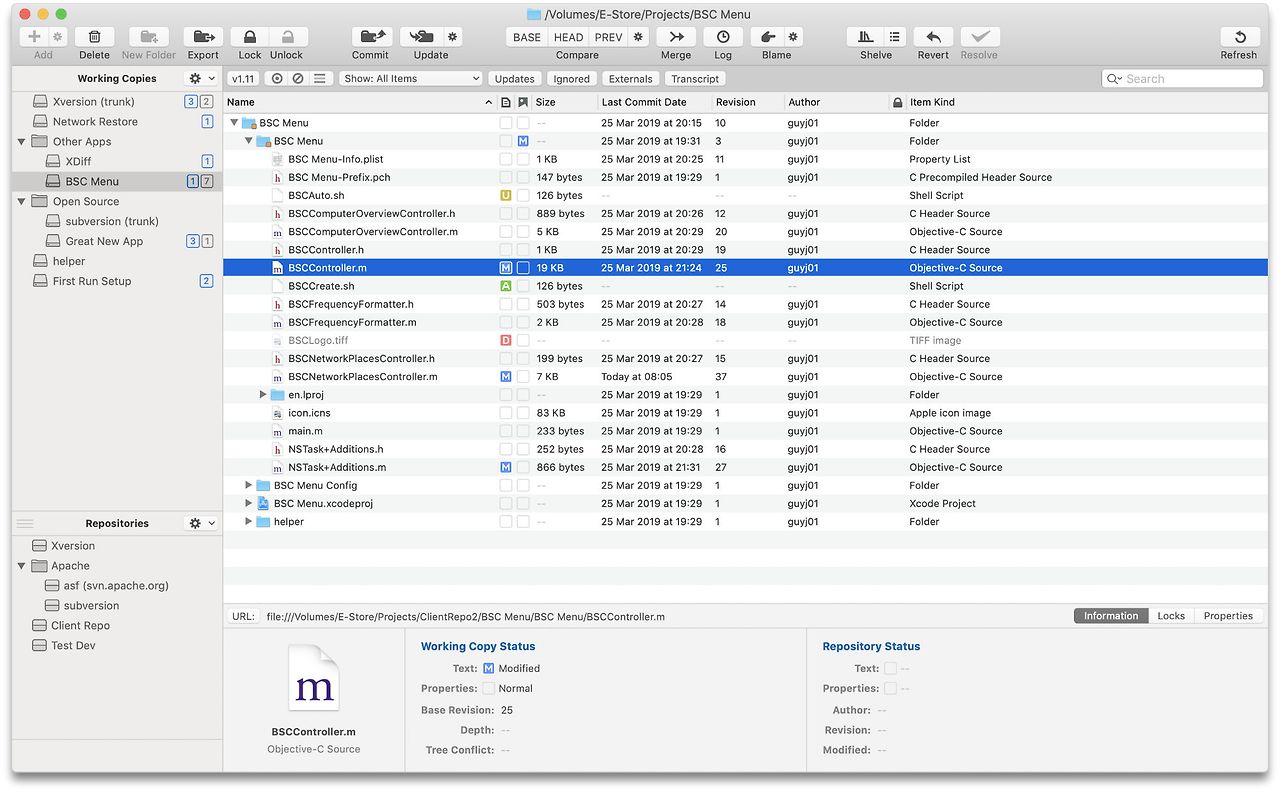The height and width of the screenshot is (792, 1280).
Task: Click the lock column header icon
Action: [897, 102]
